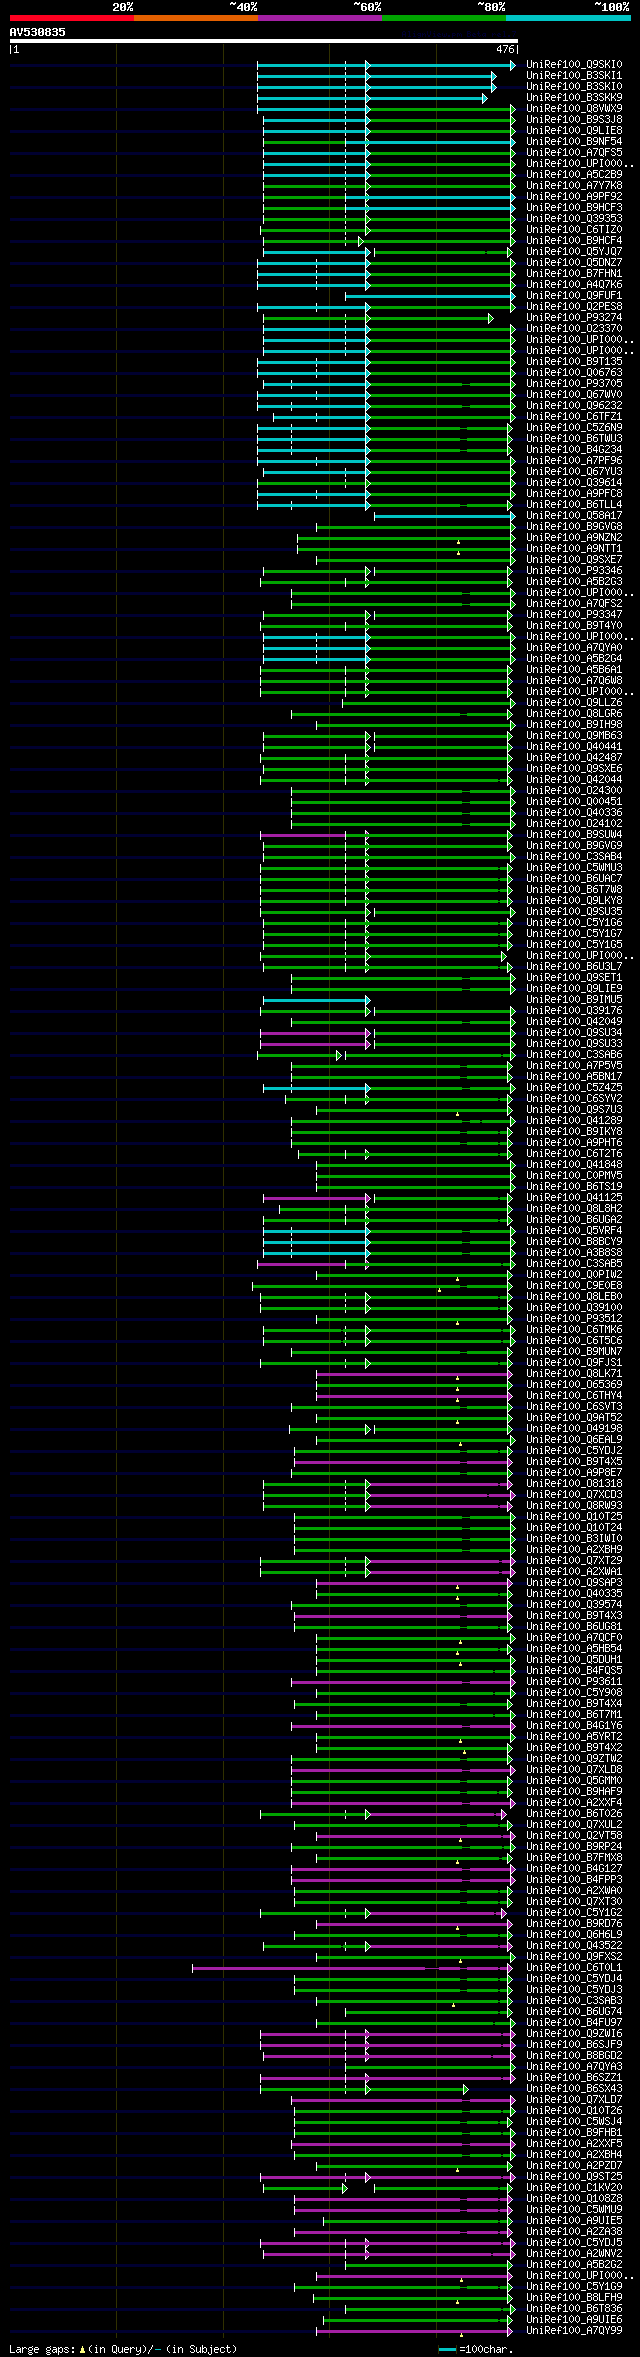
Task: Select hit UniRef100_A9NZN2
Action: [x=574, y=538]
